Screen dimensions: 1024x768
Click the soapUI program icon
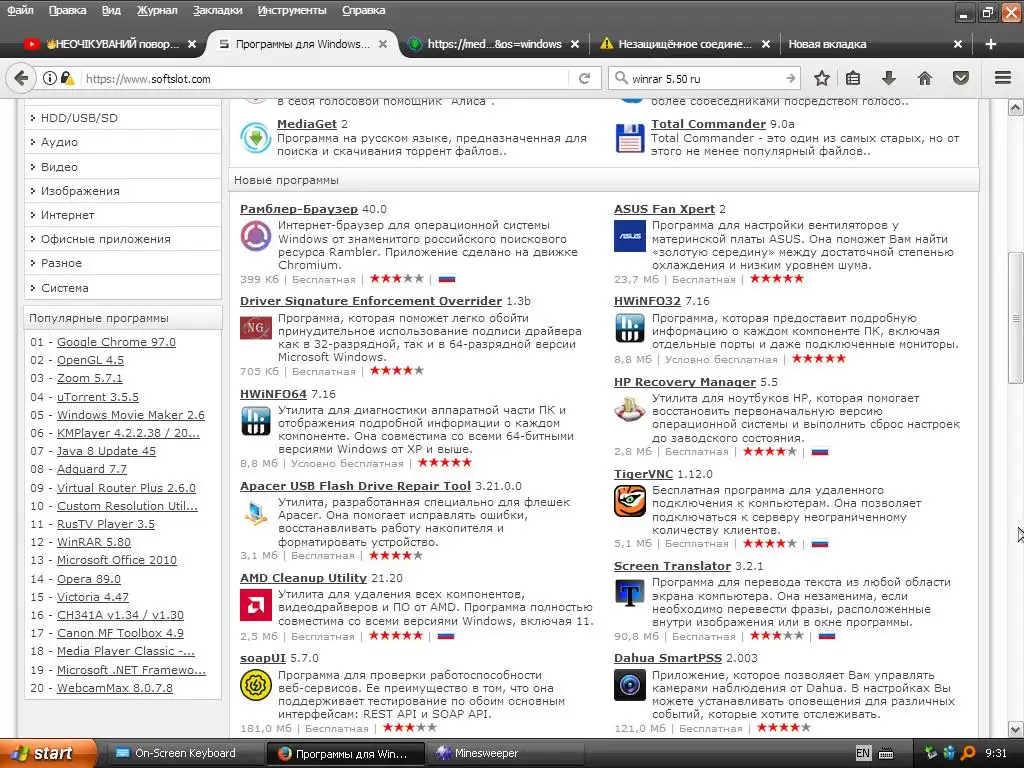coord(255,686)
